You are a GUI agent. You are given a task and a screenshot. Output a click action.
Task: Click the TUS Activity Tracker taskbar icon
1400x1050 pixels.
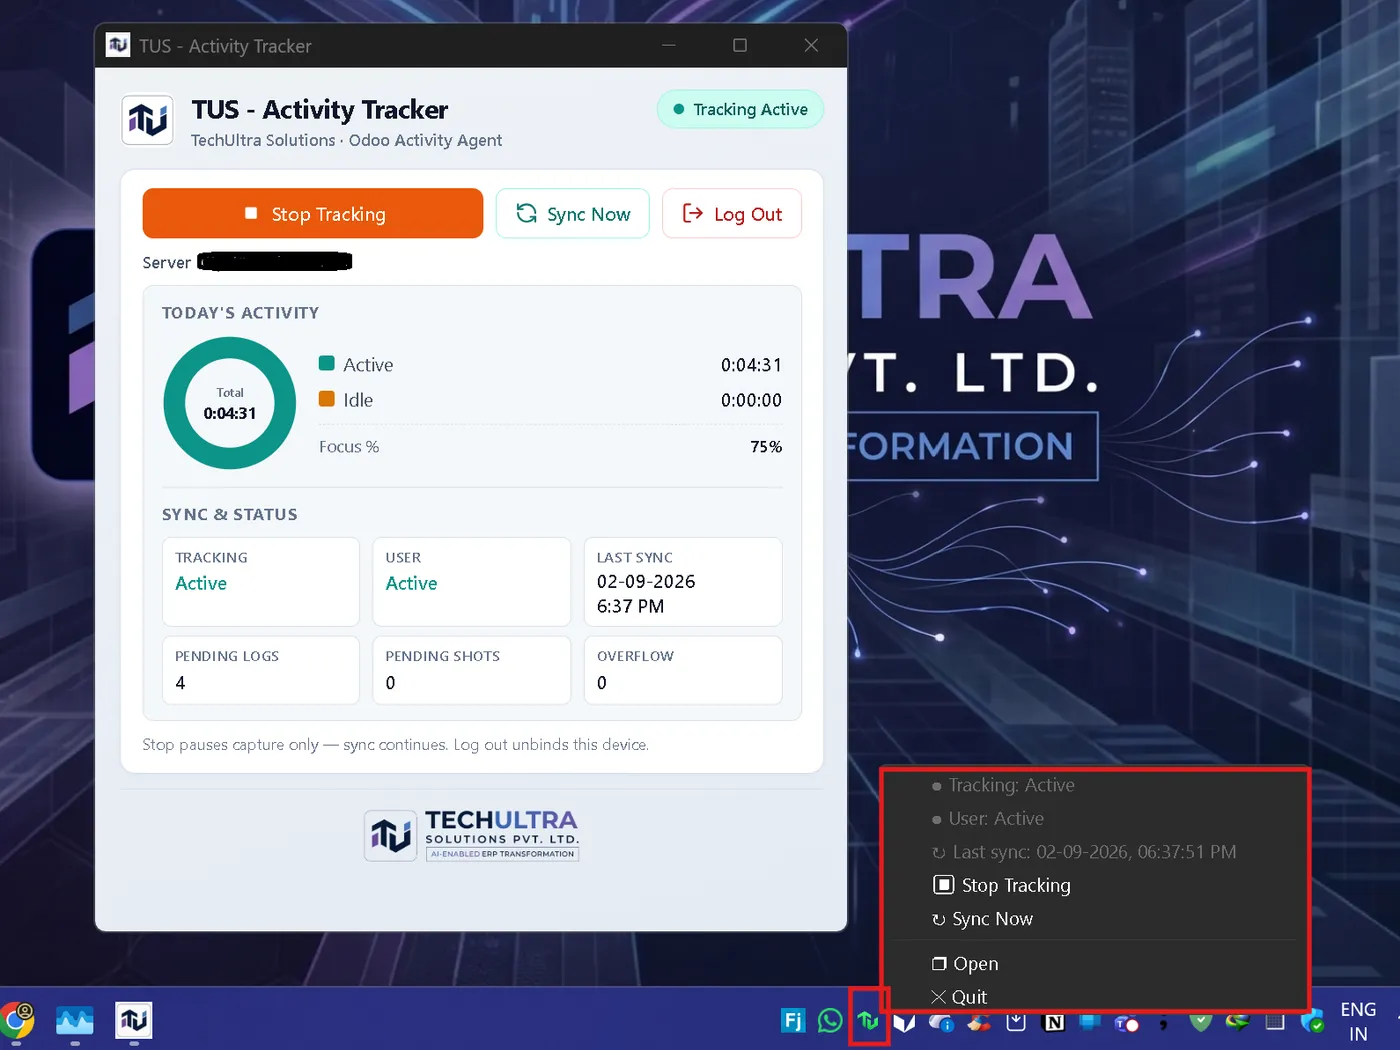click(133, 1021)
